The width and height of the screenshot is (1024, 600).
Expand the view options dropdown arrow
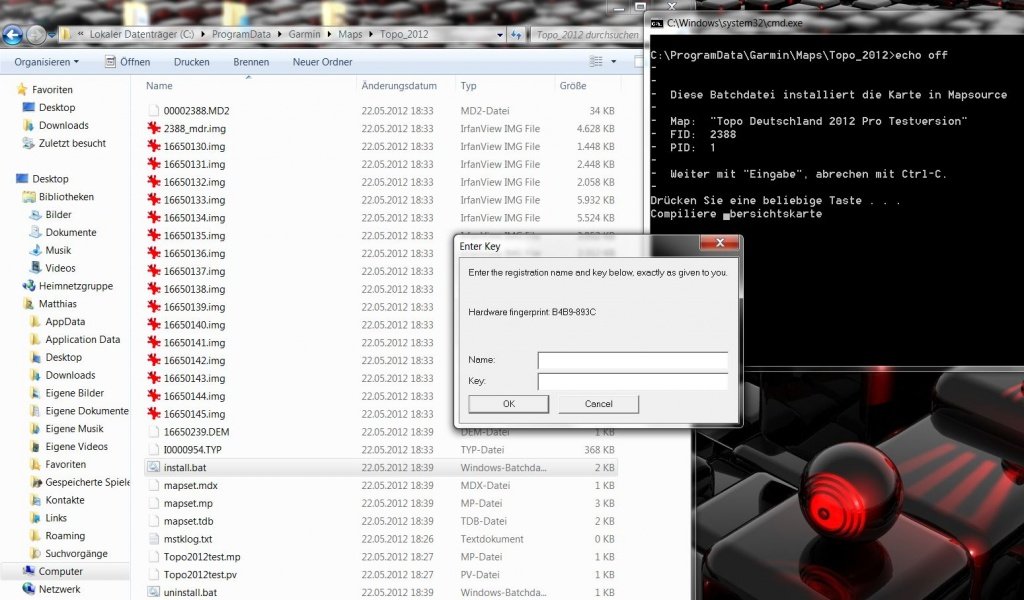(613, 61)
